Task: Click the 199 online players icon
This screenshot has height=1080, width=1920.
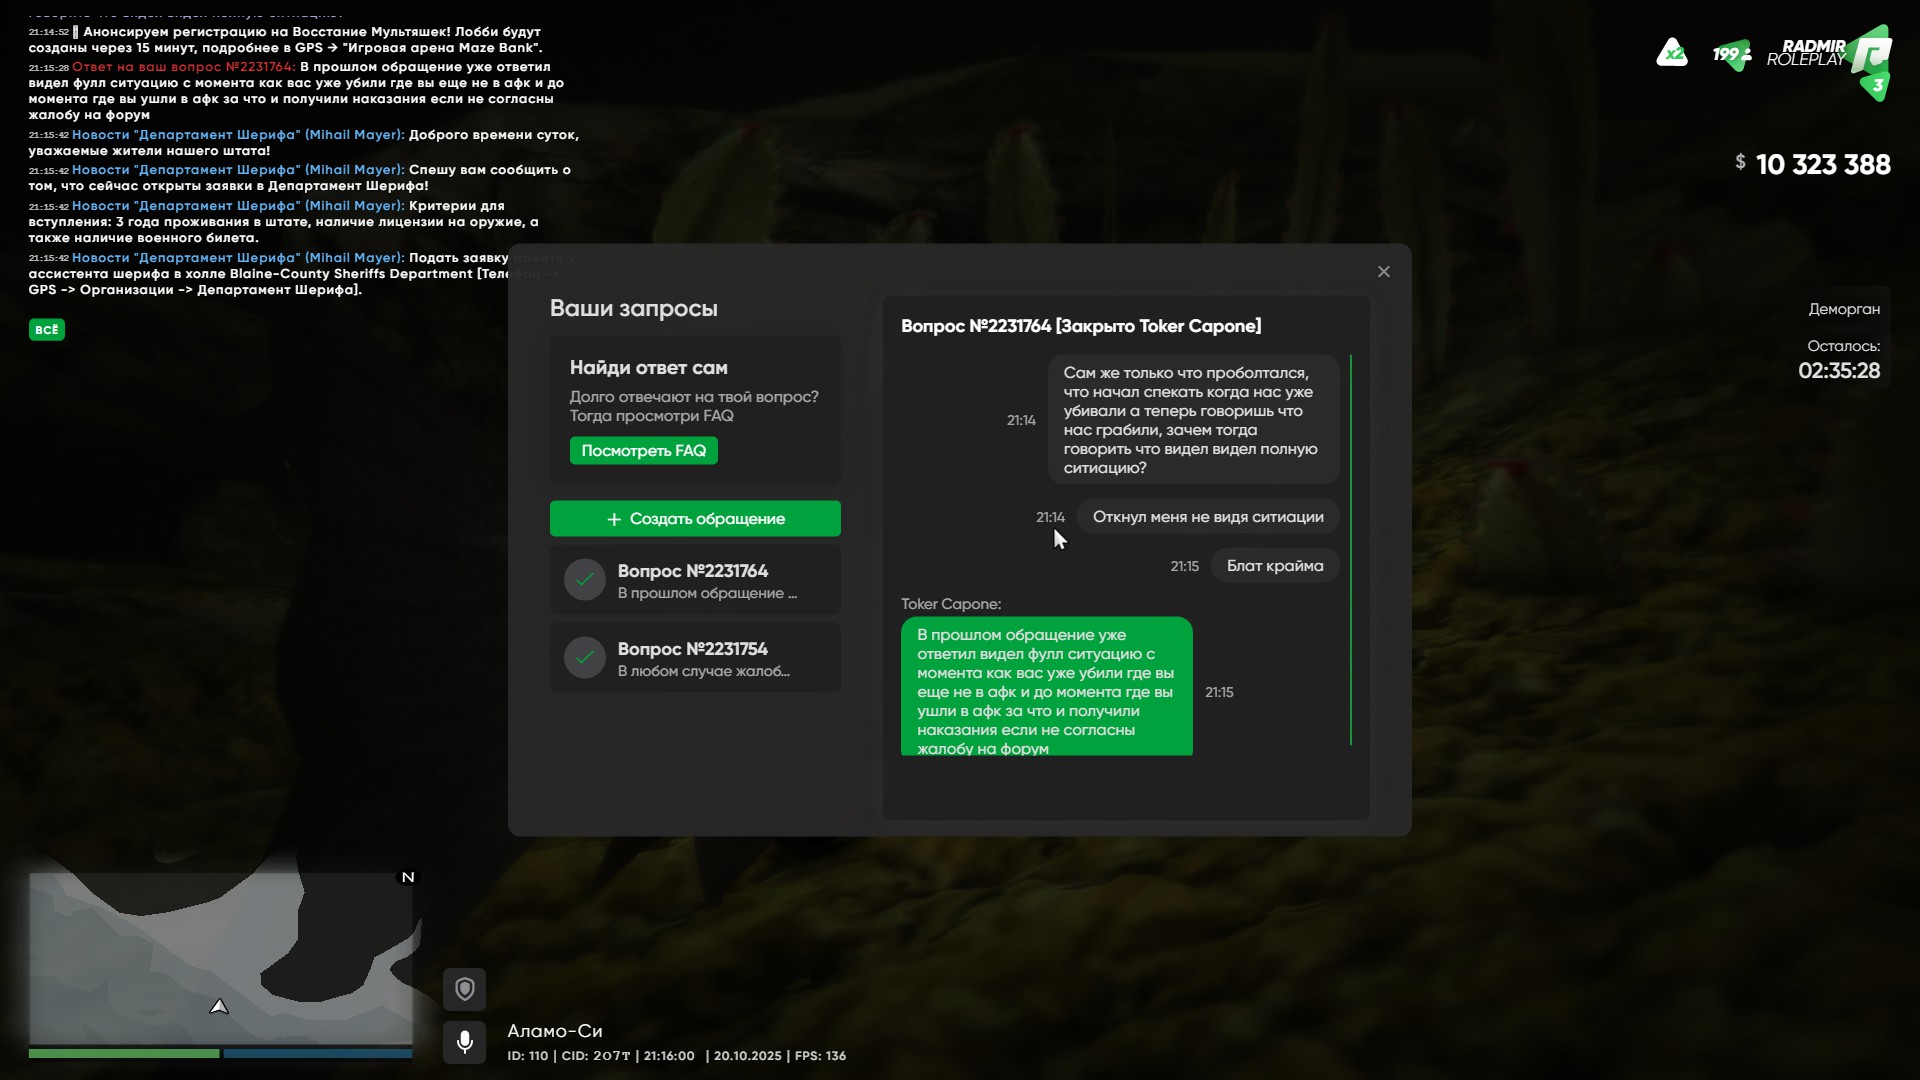Action: pos(1731,54)
